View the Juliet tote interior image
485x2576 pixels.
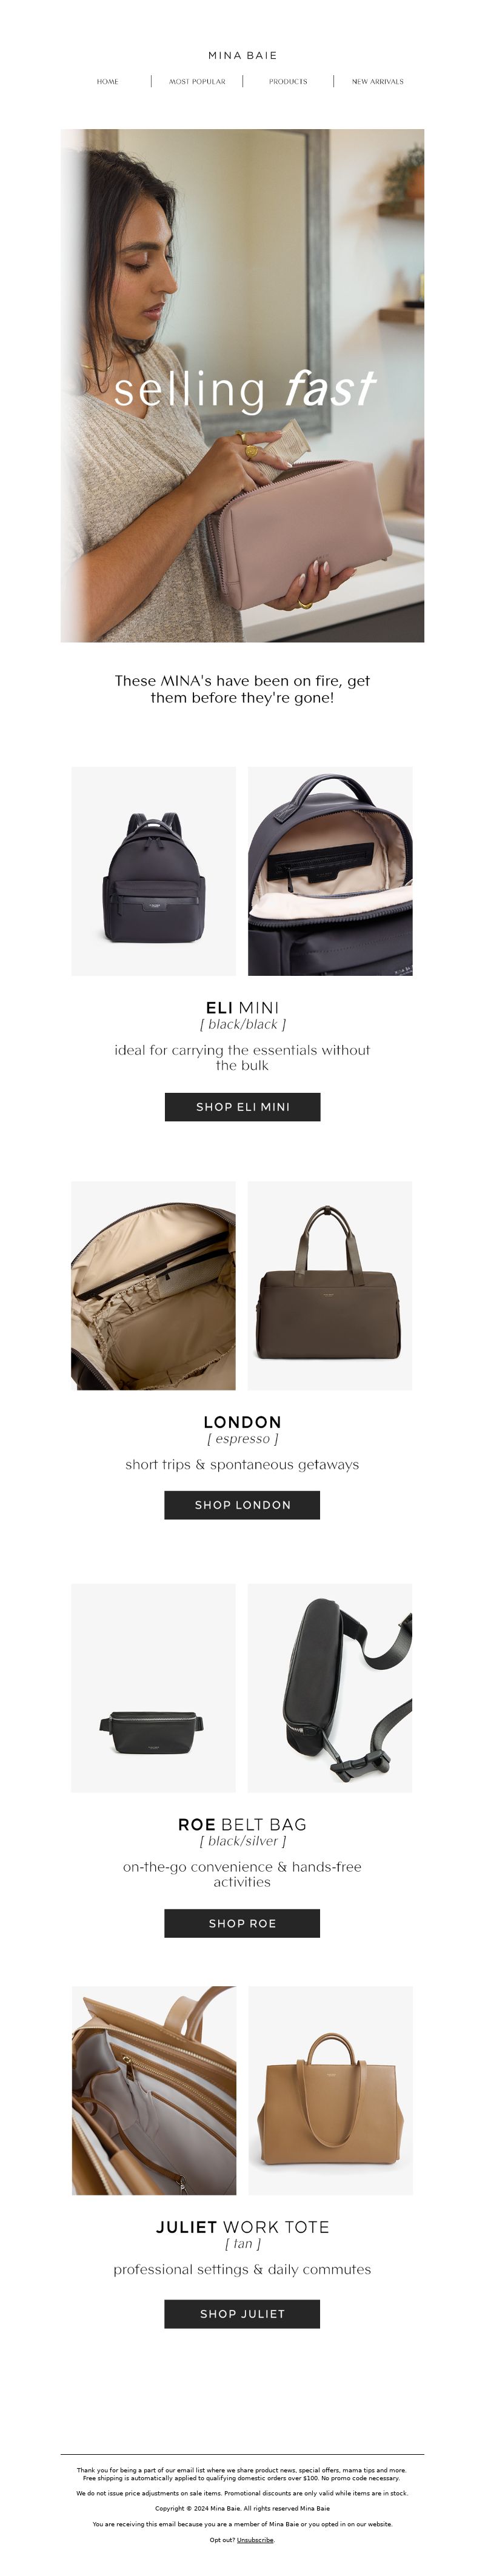click(154, 2090)
